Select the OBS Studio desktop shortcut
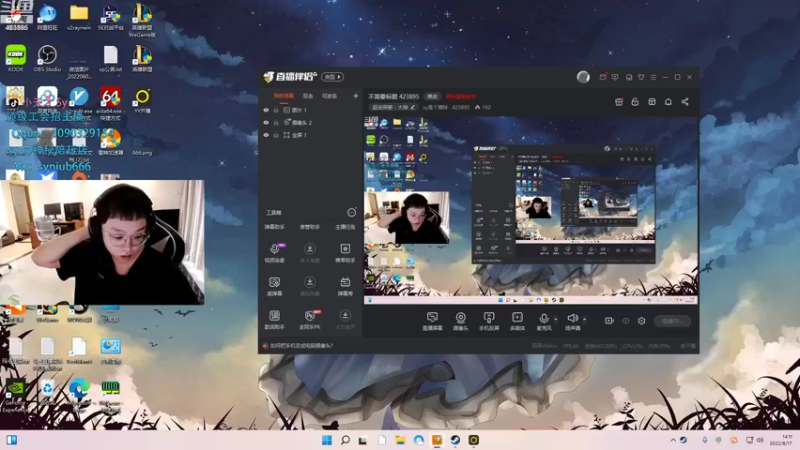800x450 pixels. tap(47, 59)
